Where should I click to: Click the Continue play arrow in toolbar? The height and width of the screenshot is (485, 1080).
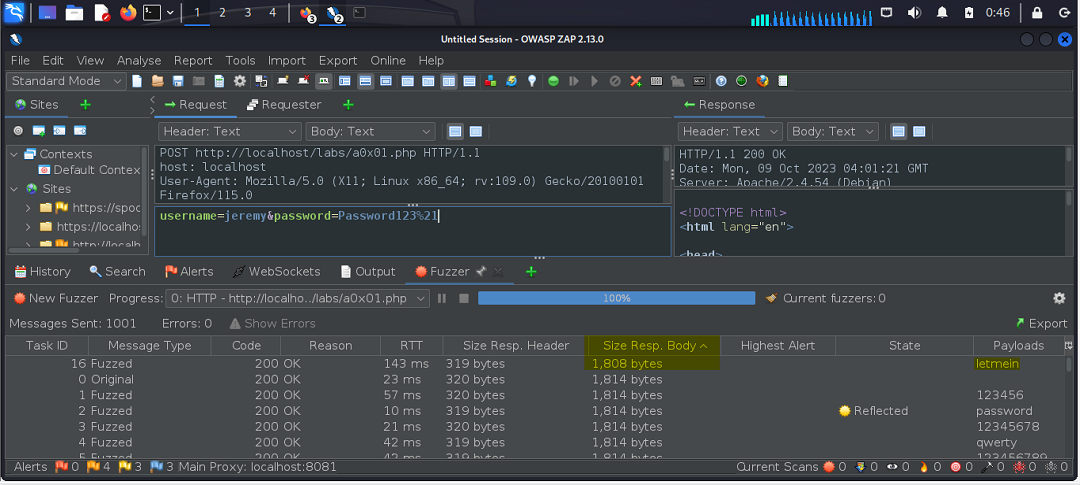pos(594,81)
